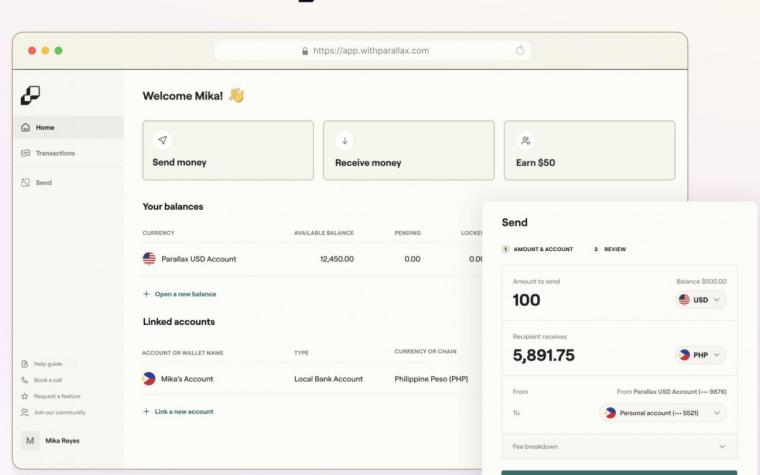Open Send in the sidebar
Screen dimensions: 760x475
click(68, 183)
